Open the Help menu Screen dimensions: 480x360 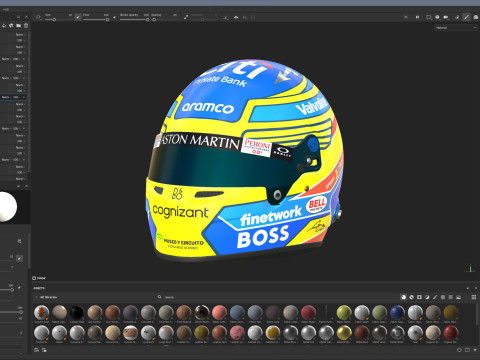6,9
